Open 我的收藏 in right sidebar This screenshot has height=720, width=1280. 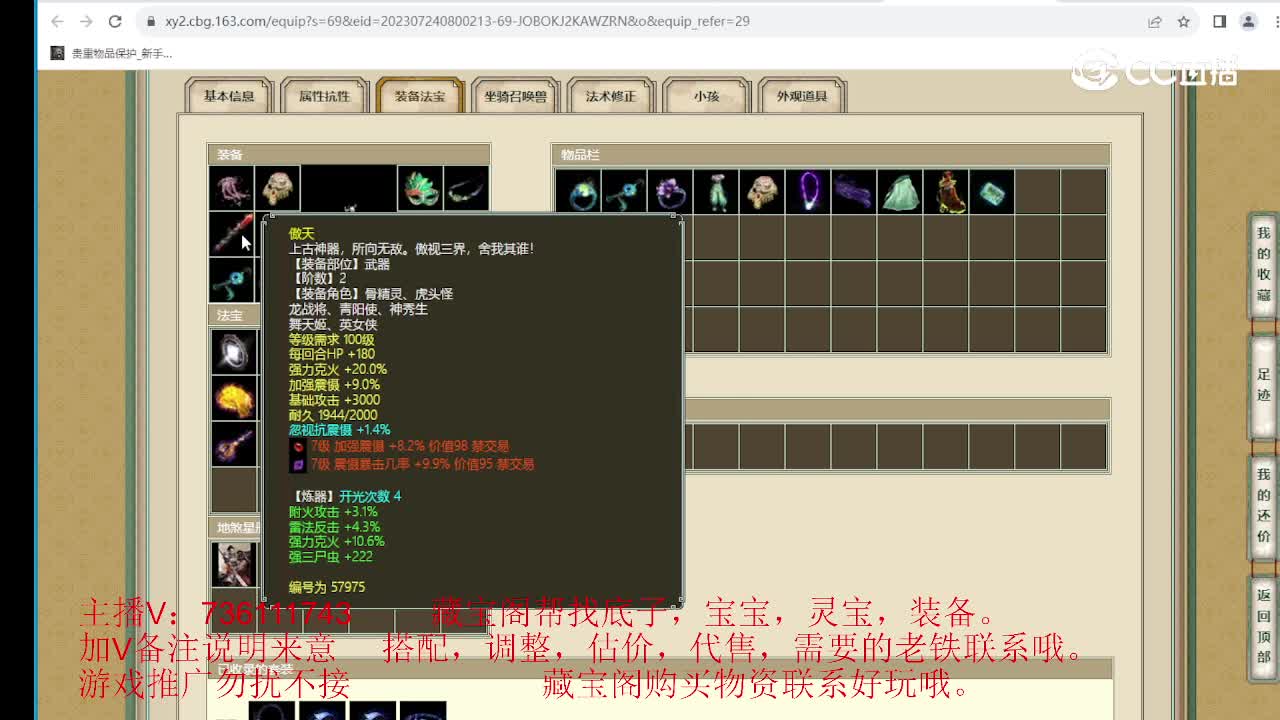1264,265
